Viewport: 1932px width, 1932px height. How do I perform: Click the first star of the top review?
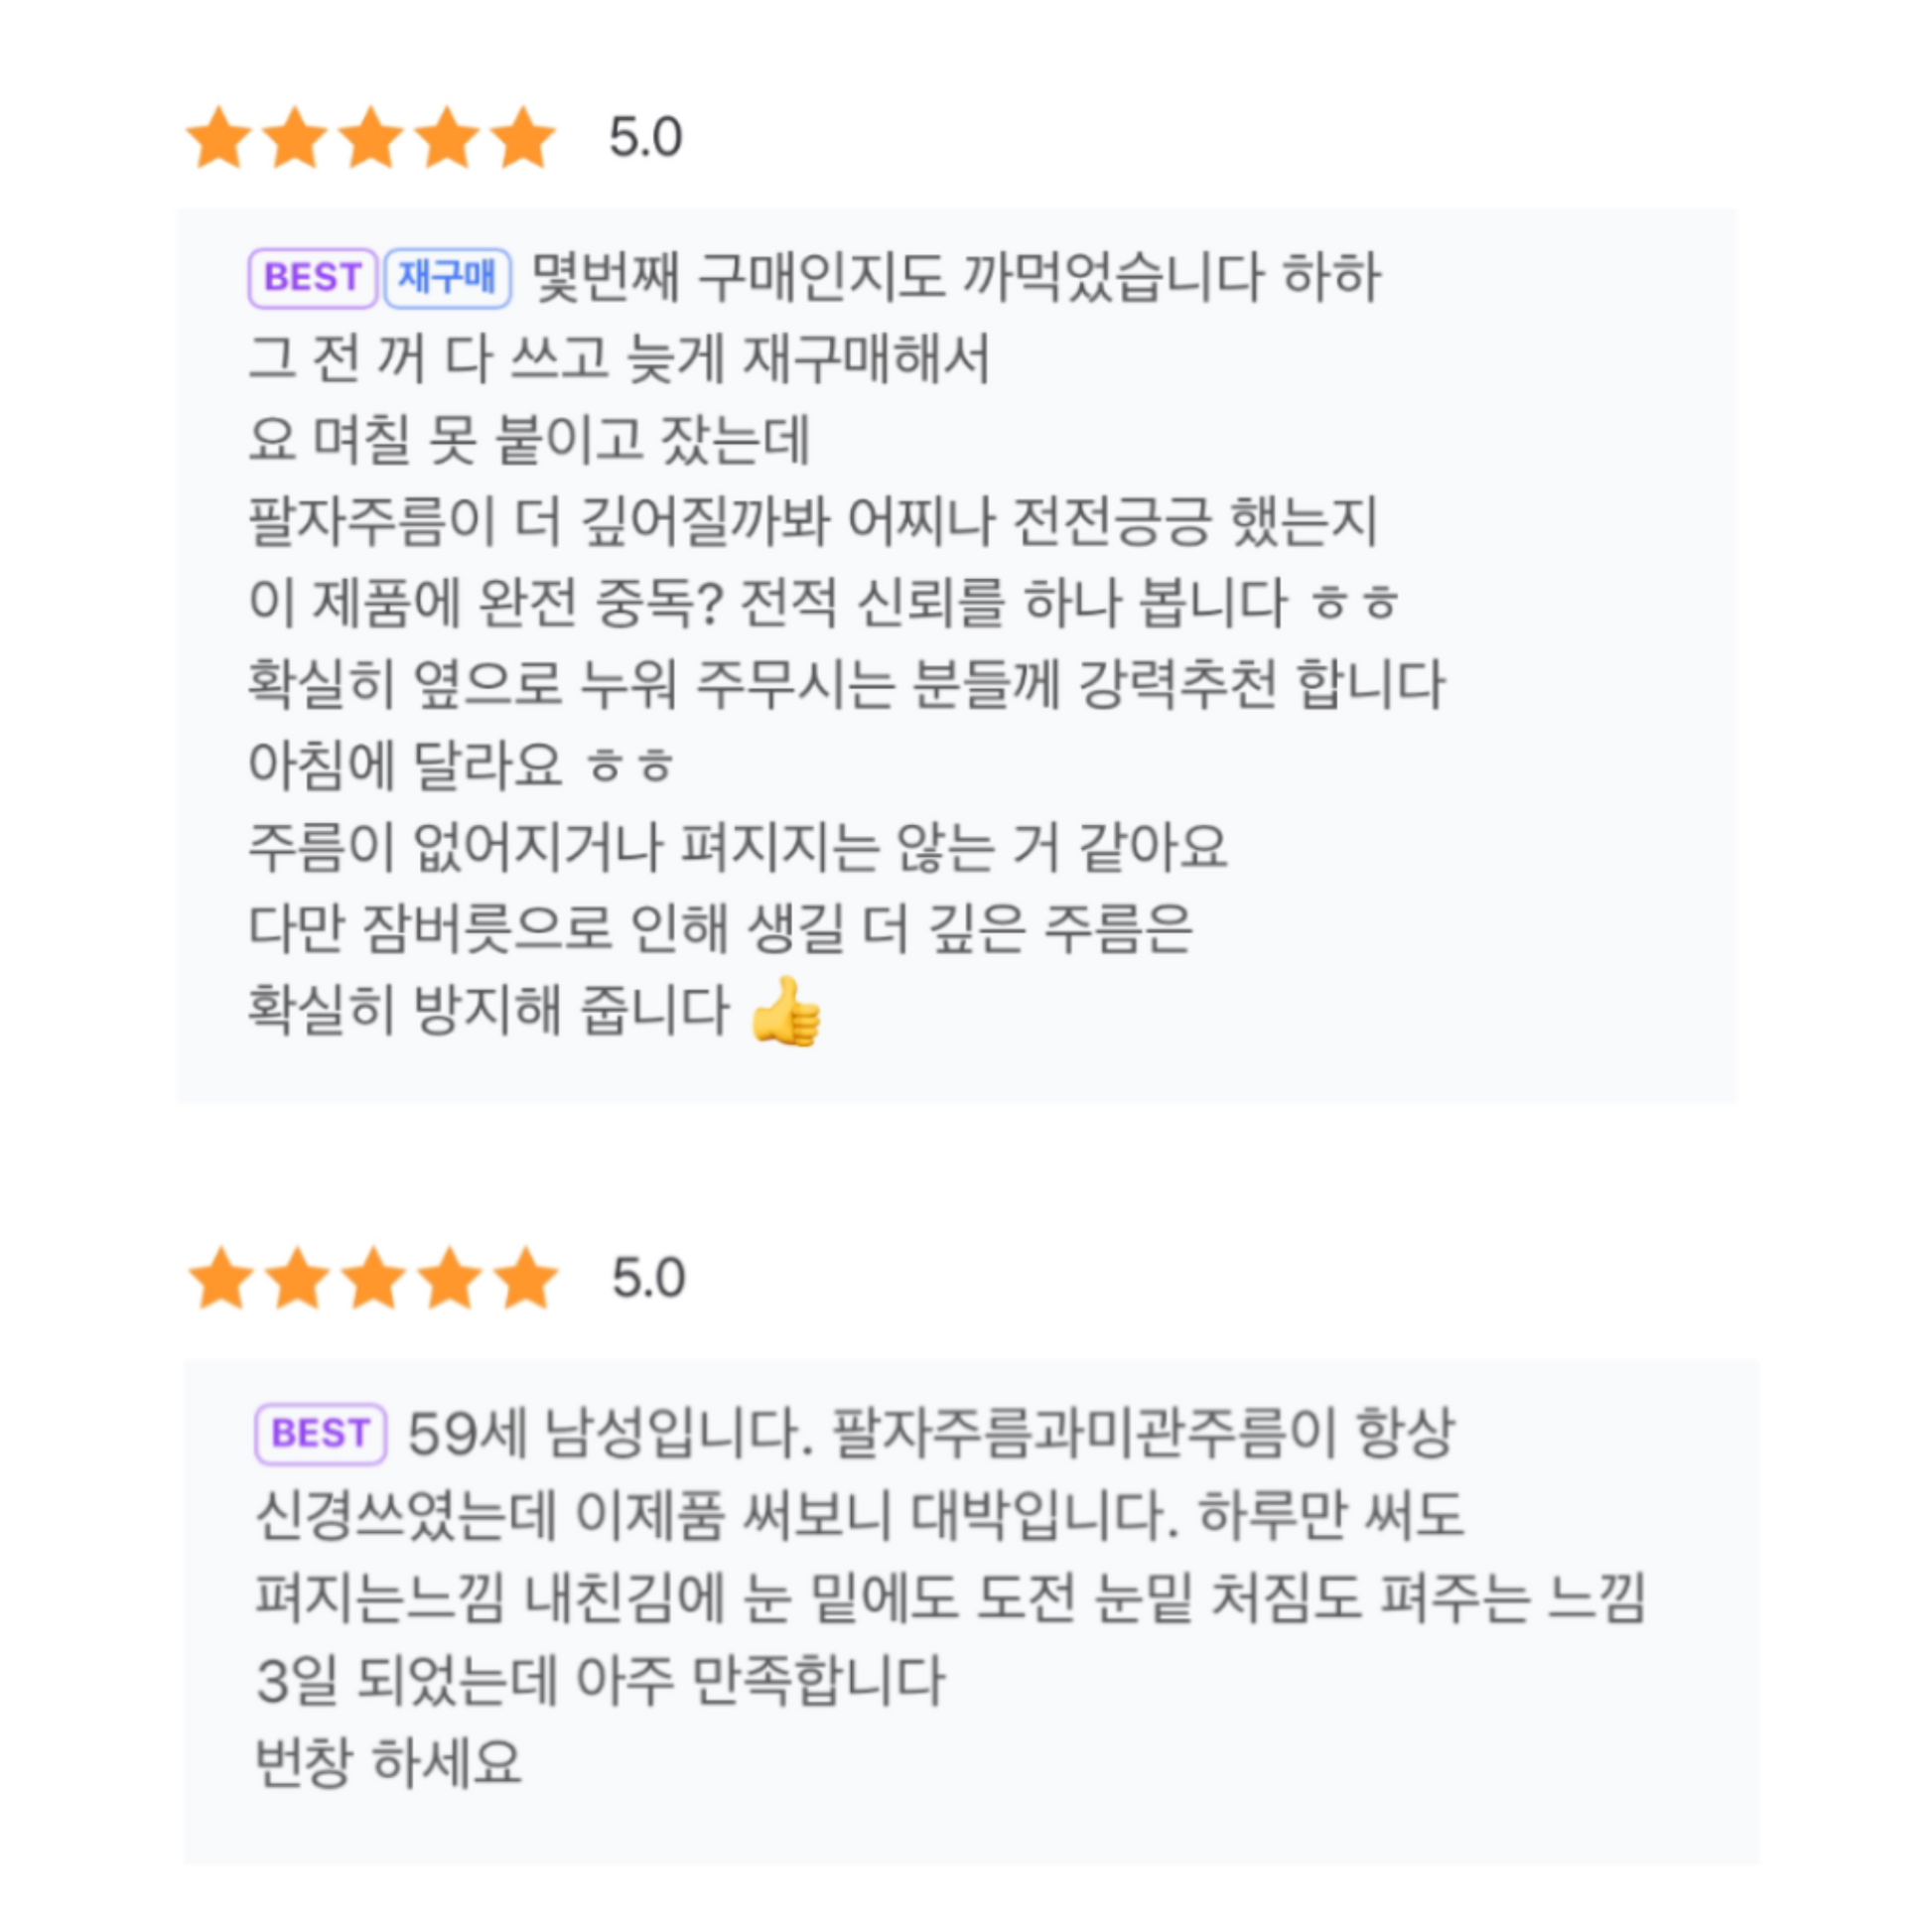(219, 138)
